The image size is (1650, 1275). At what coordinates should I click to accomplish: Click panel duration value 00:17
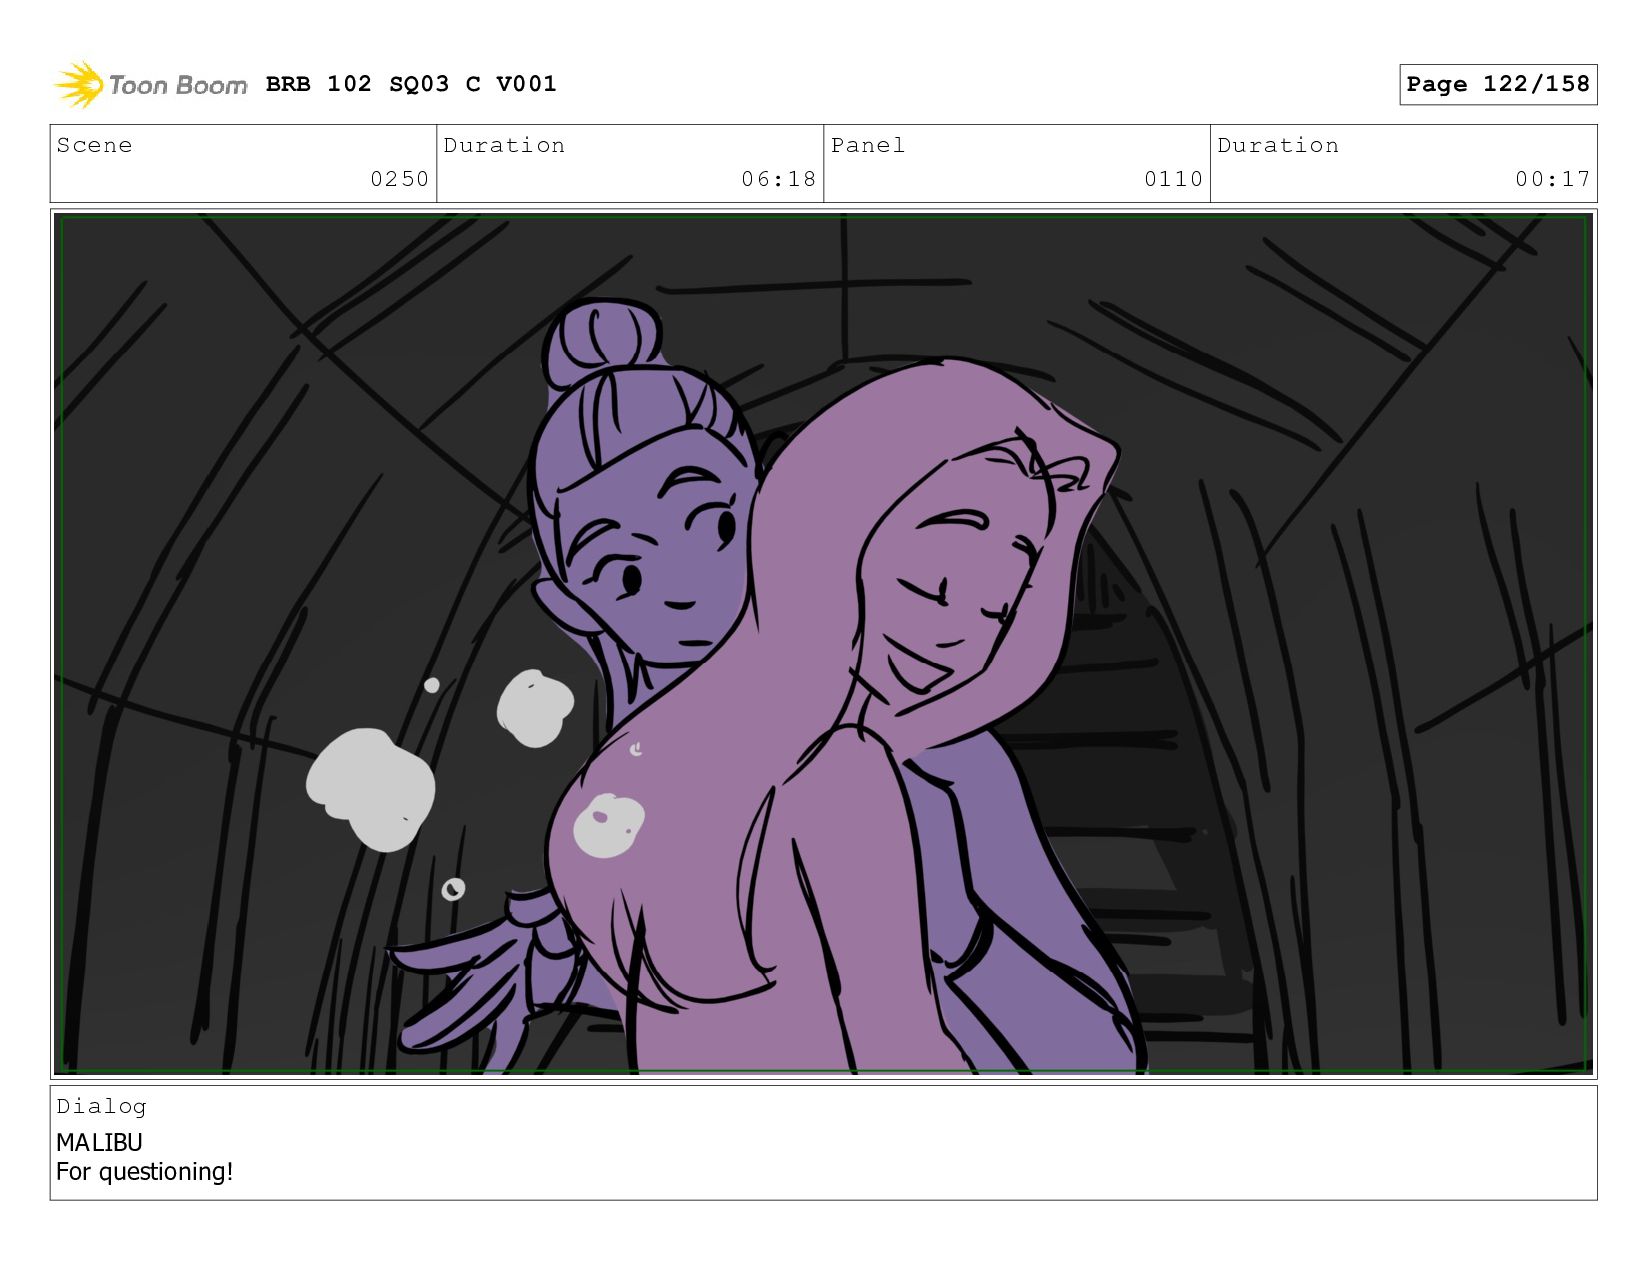click(x=1552, y=179)
